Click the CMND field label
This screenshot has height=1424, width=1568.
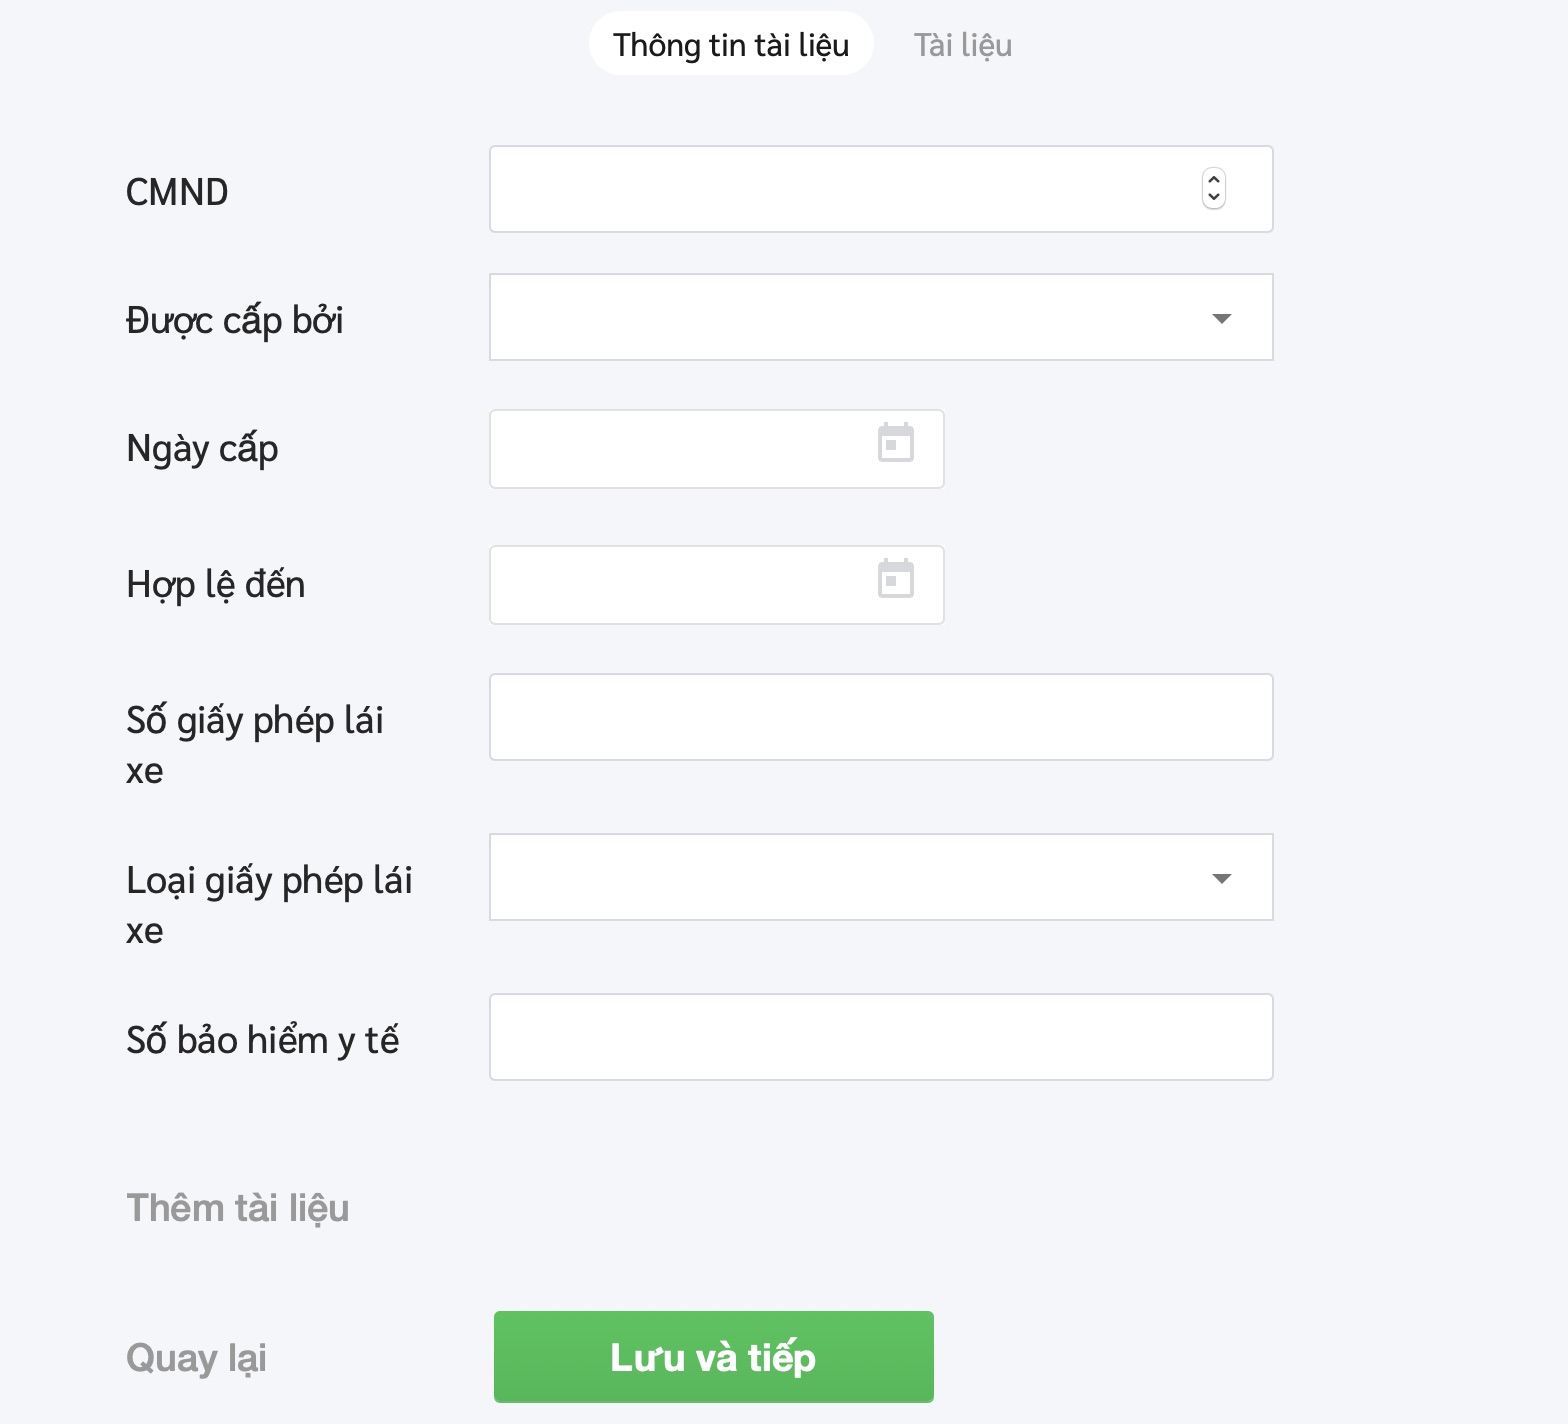(x=177, y=192)
